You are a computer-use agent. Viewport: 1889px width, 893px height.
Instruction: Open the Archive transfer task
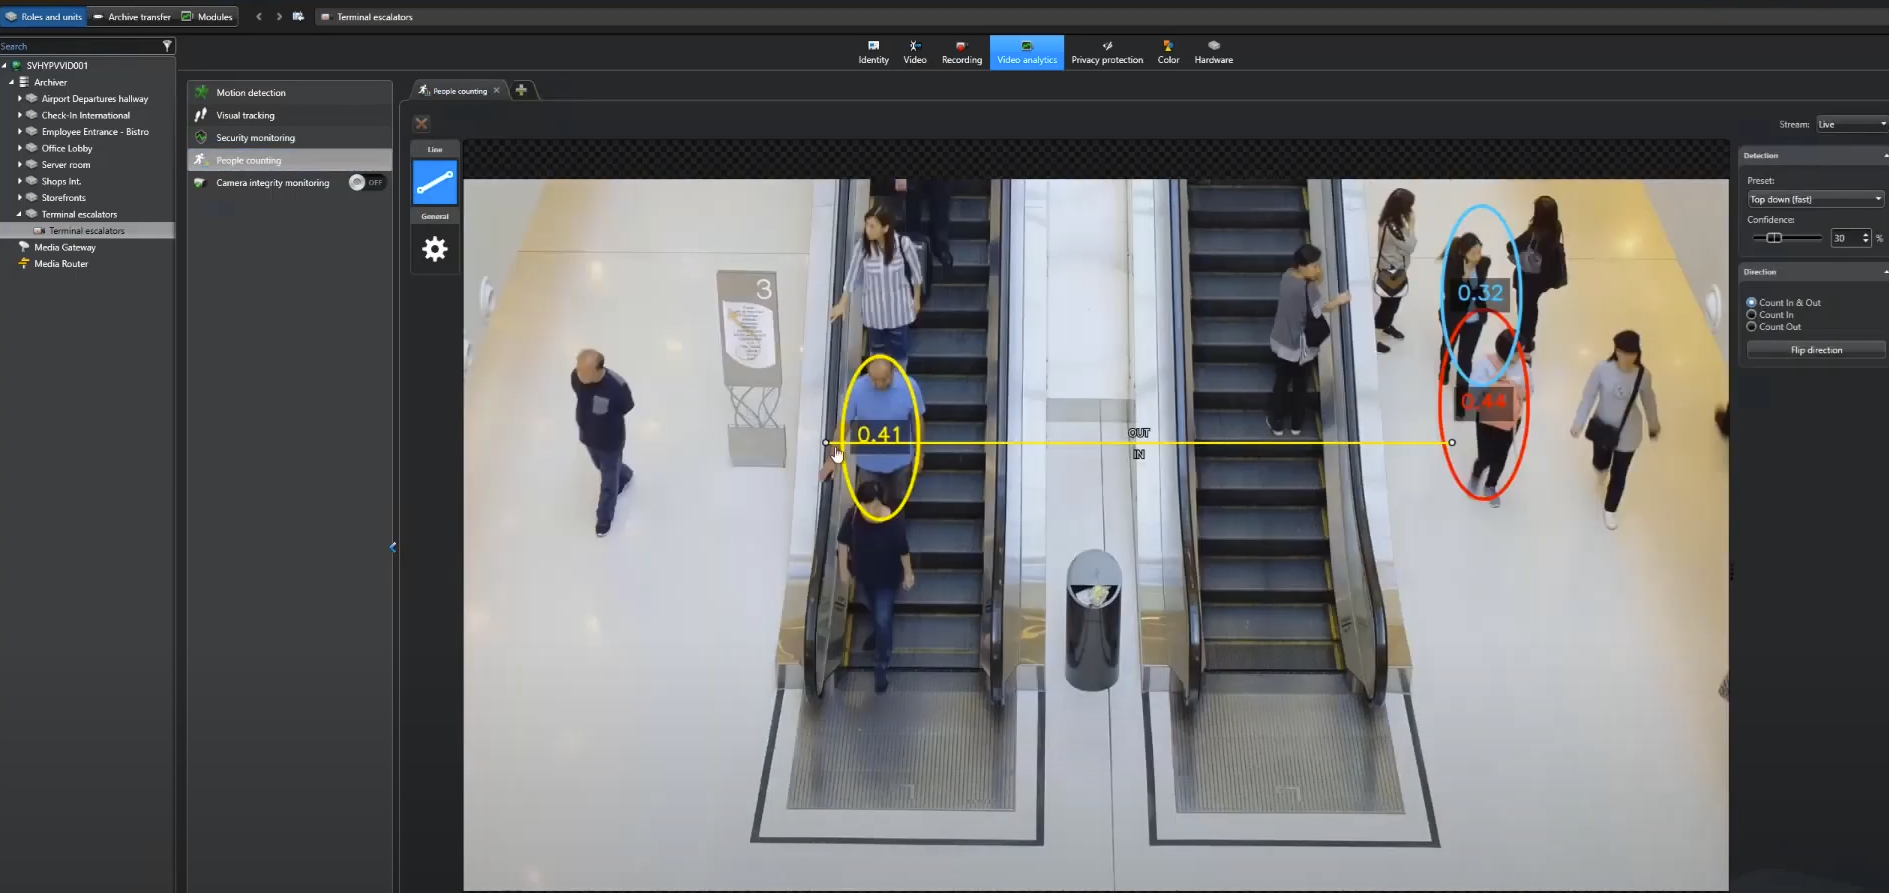132,17
